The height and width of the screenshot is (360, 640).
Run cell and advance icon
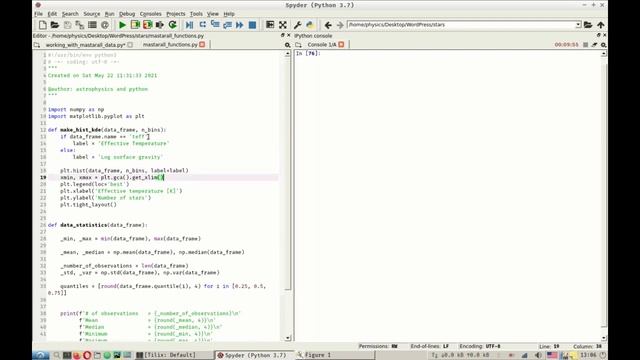[x=147, y=25]
